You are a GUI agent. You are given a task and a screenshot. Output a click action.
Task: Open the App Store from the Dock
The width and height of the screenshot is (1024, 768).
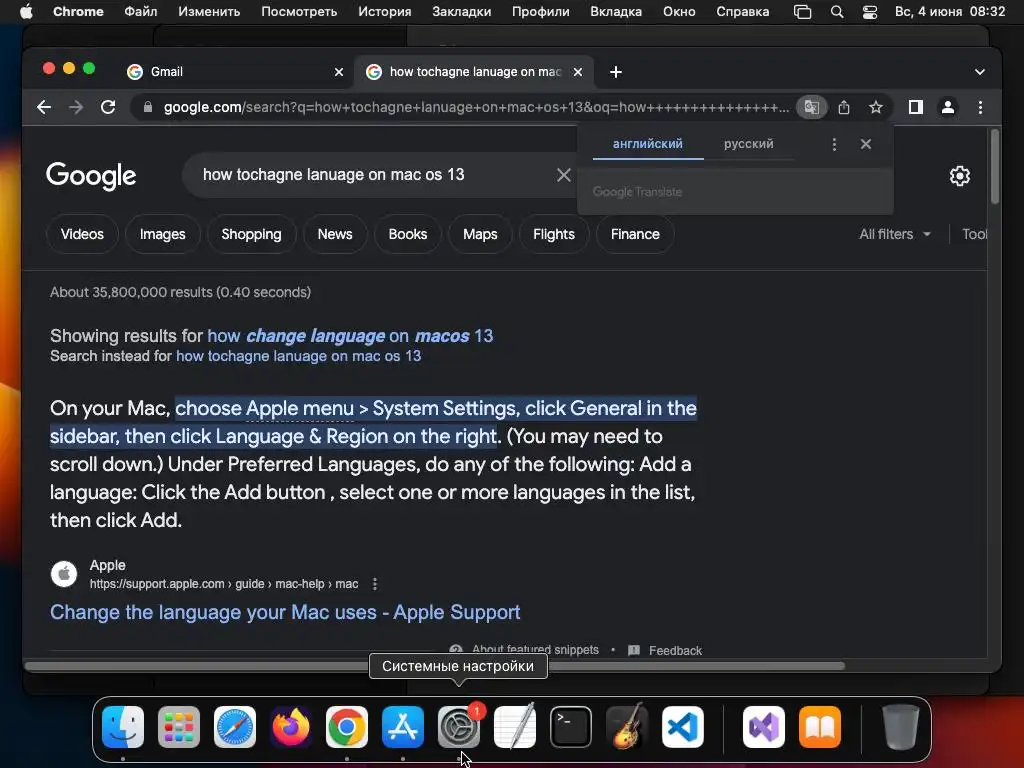[x=403, y=727]
